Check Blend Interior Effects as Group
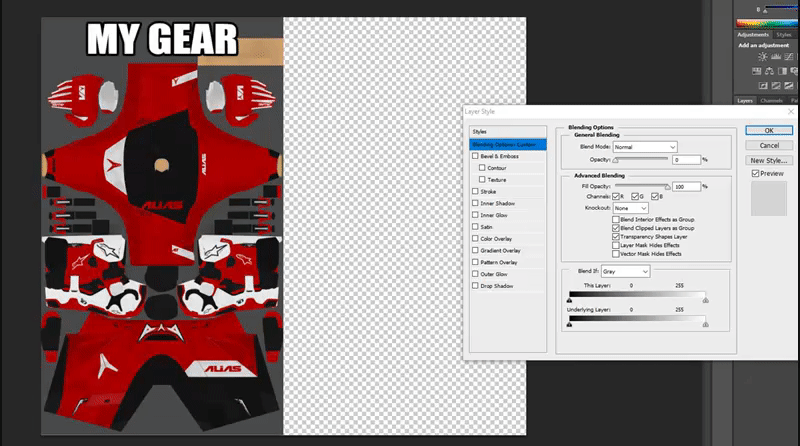800x446 pixels. (x=616, y=219)
